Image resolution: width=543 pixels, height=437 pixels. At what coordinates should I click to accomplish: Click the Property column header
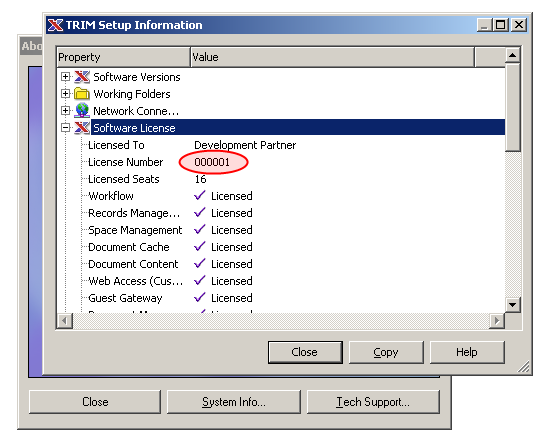pos(124,57)
